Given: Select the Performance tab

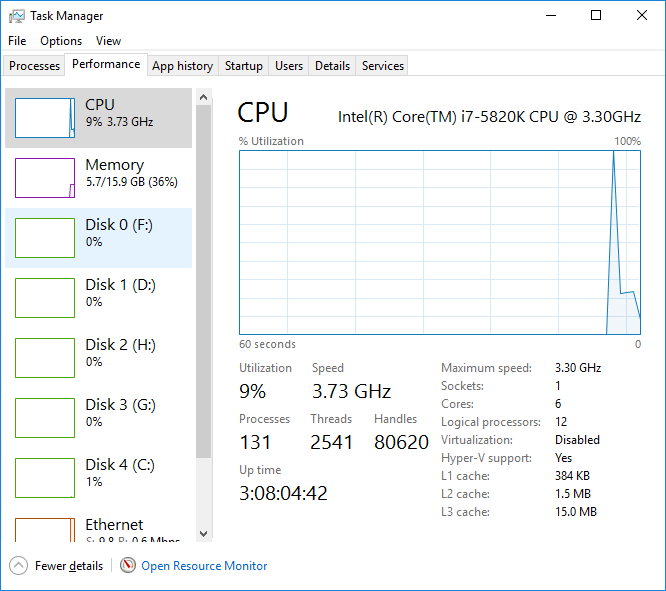Looking at the screenshot, I should coord(106,64).
